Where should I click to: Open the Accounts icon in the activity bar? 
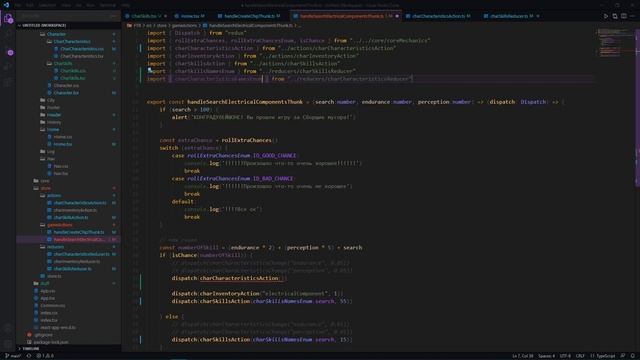[x=8, y=328]
